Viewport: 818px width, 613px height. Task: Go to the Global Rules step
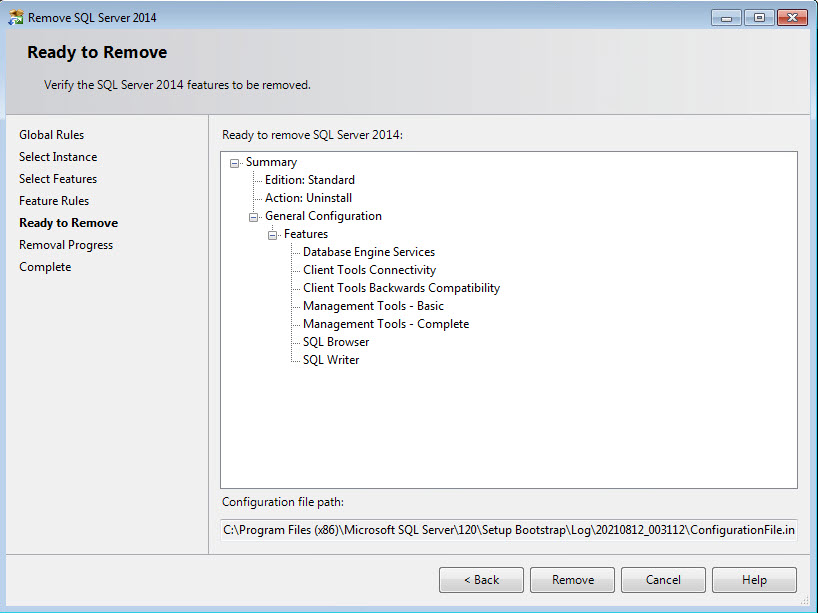coord(52,135)
